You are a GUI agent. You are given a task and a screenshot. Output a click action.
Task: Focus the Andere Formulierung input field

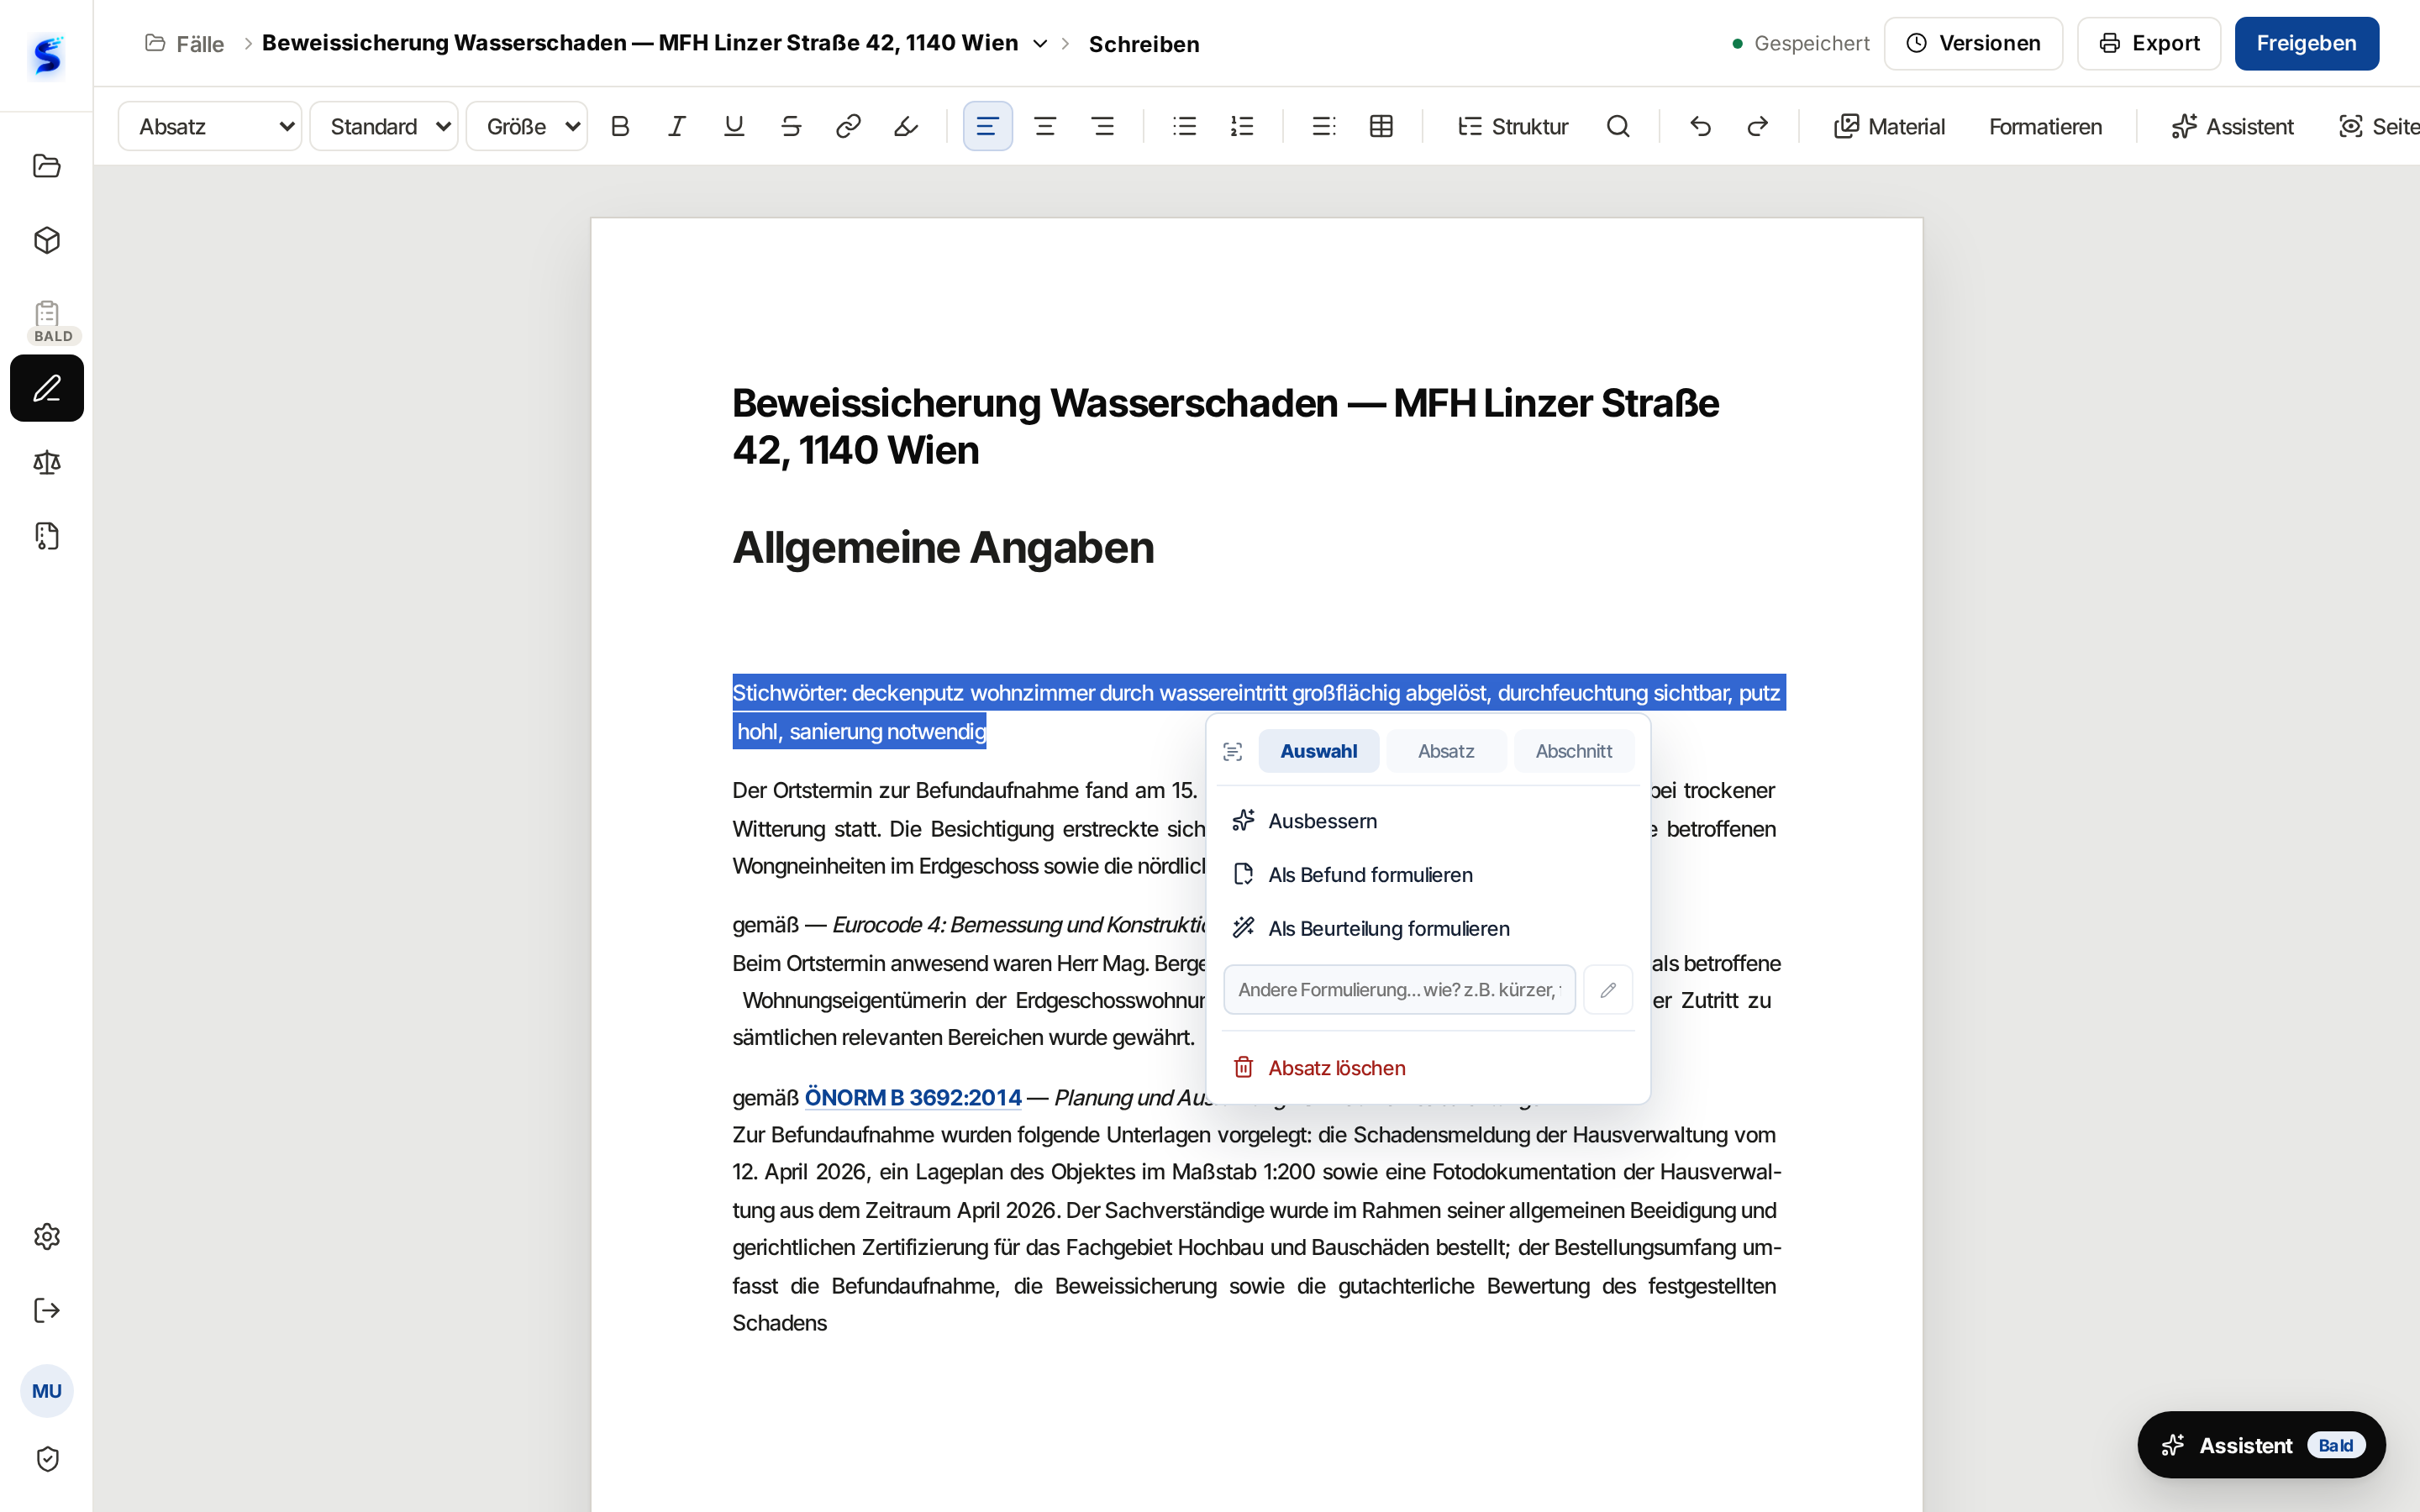(x=1399, y=989)
